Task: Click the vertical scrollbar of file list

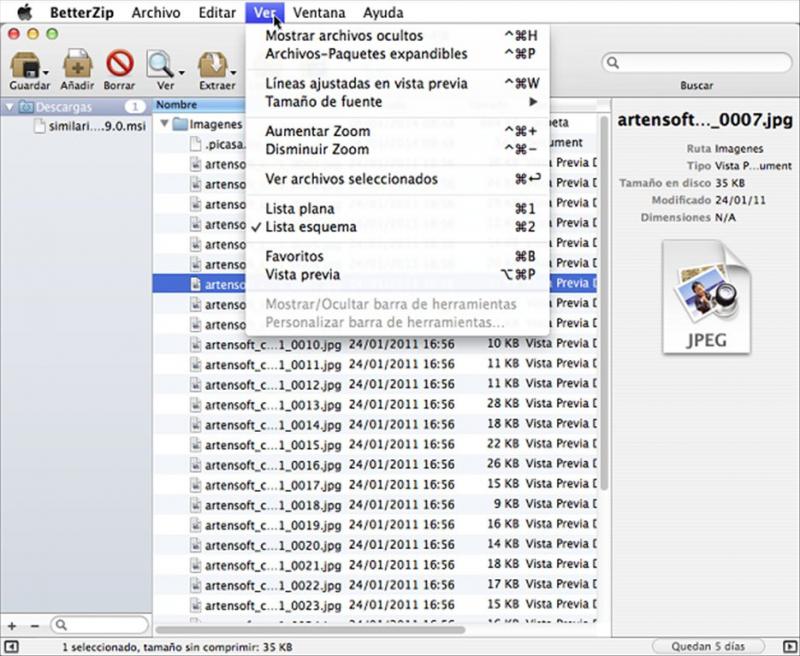Action: (x=604, y=304)
